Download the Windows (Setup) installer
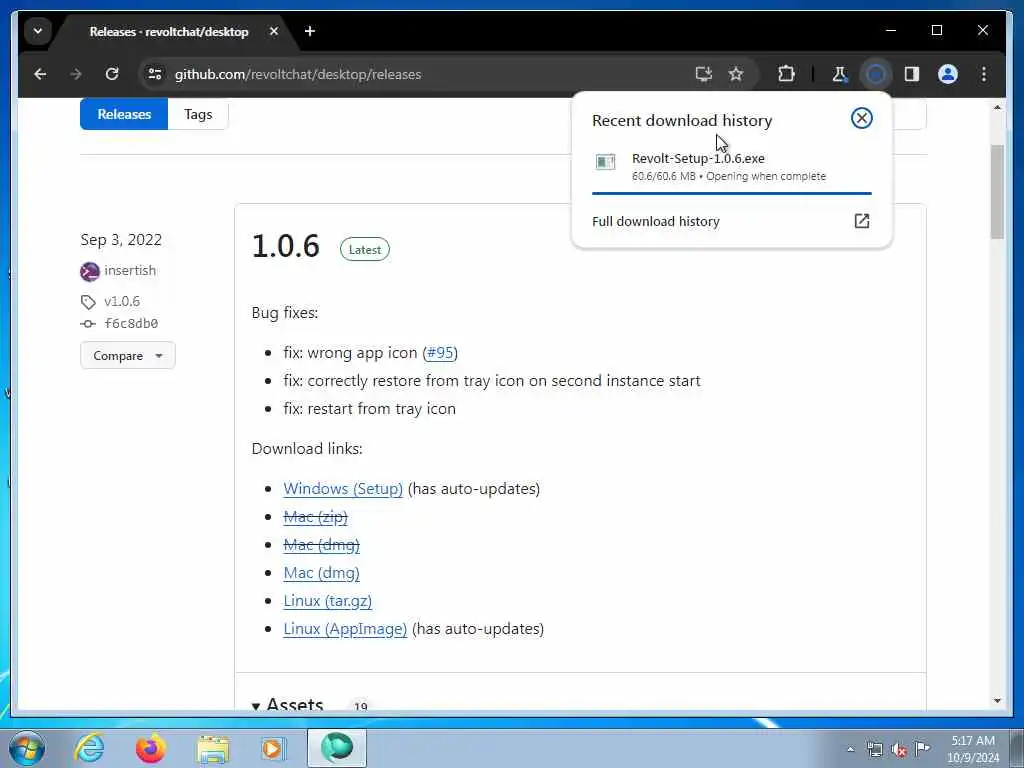 [343, 488]
